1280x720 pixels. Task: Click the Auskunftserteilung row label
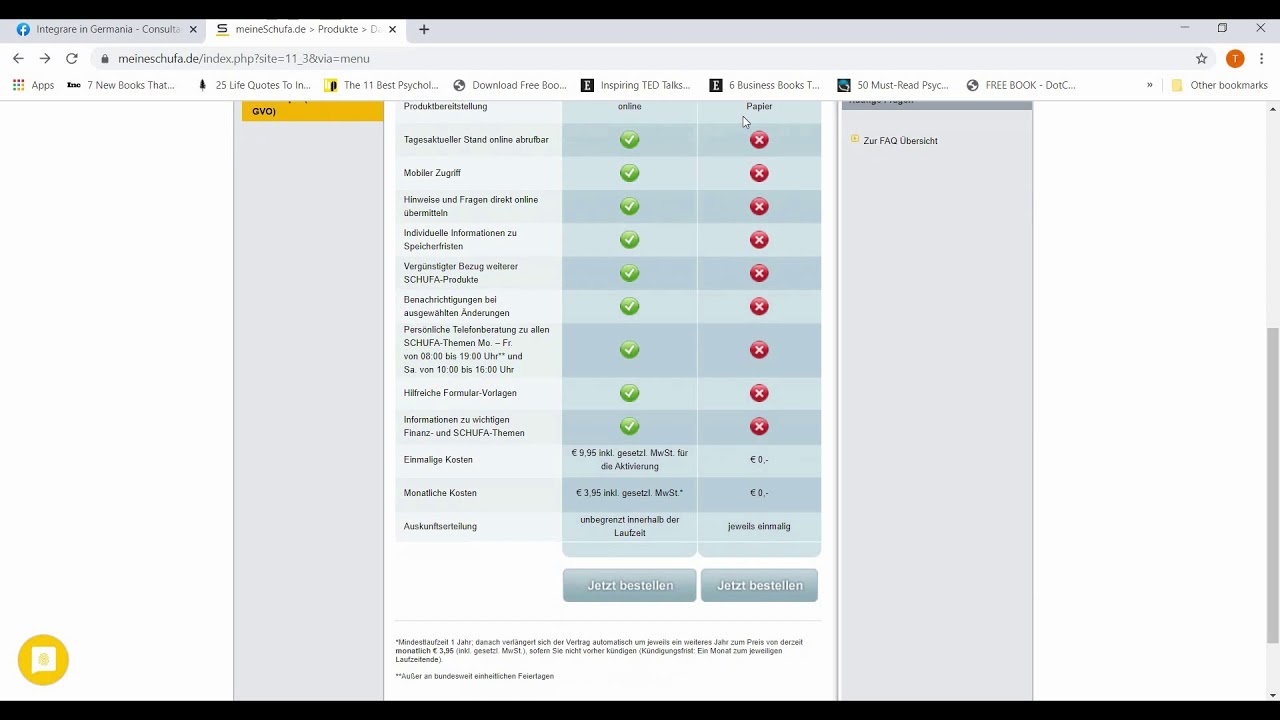click(440, 526)
